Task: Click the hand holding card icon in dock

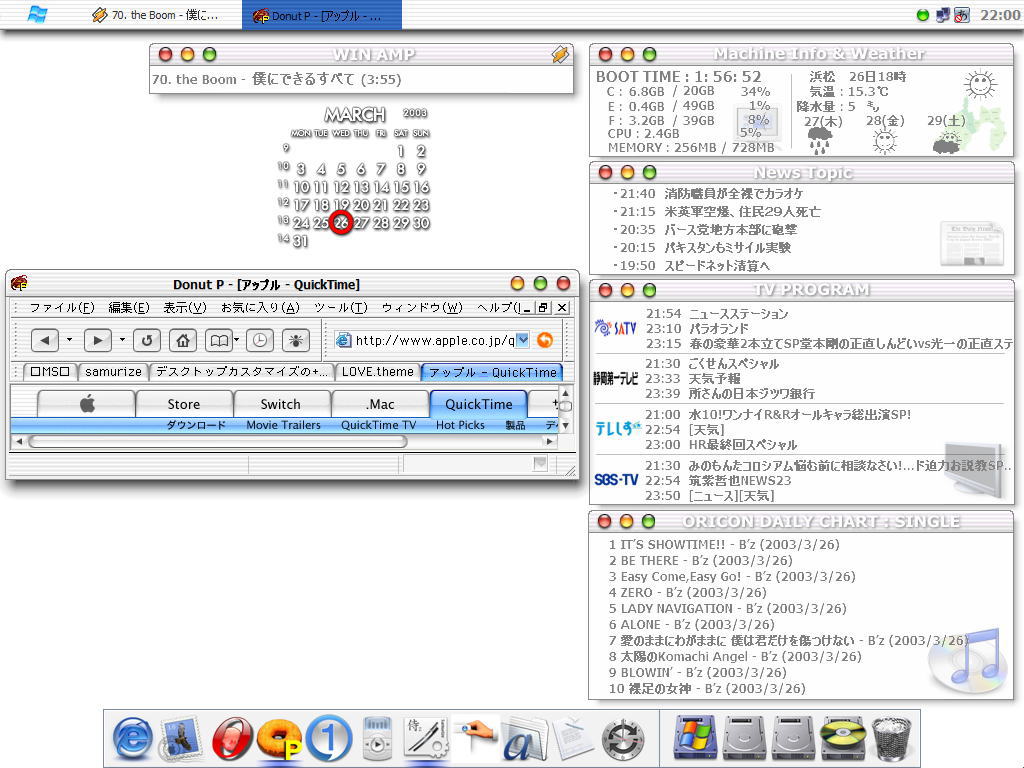Action: click(476, 733)
